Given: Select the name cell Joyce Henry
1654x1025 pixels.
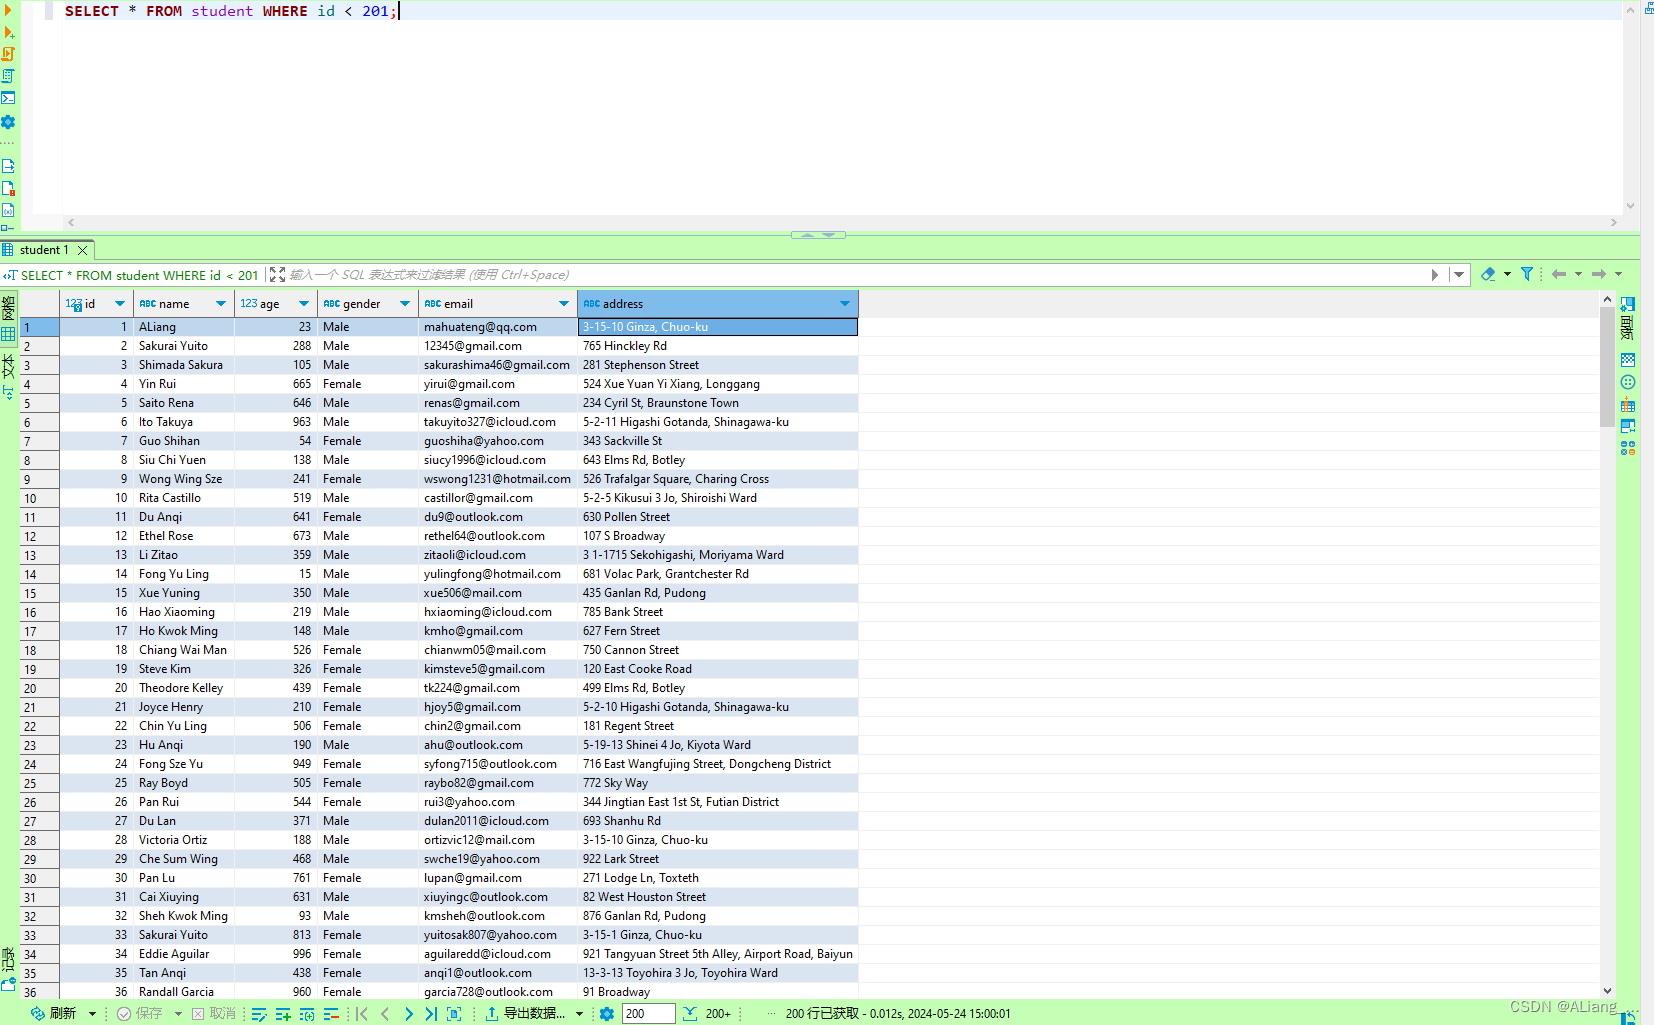Looking at the screenshot, I should pyautogui.click(x=184, y=707).
